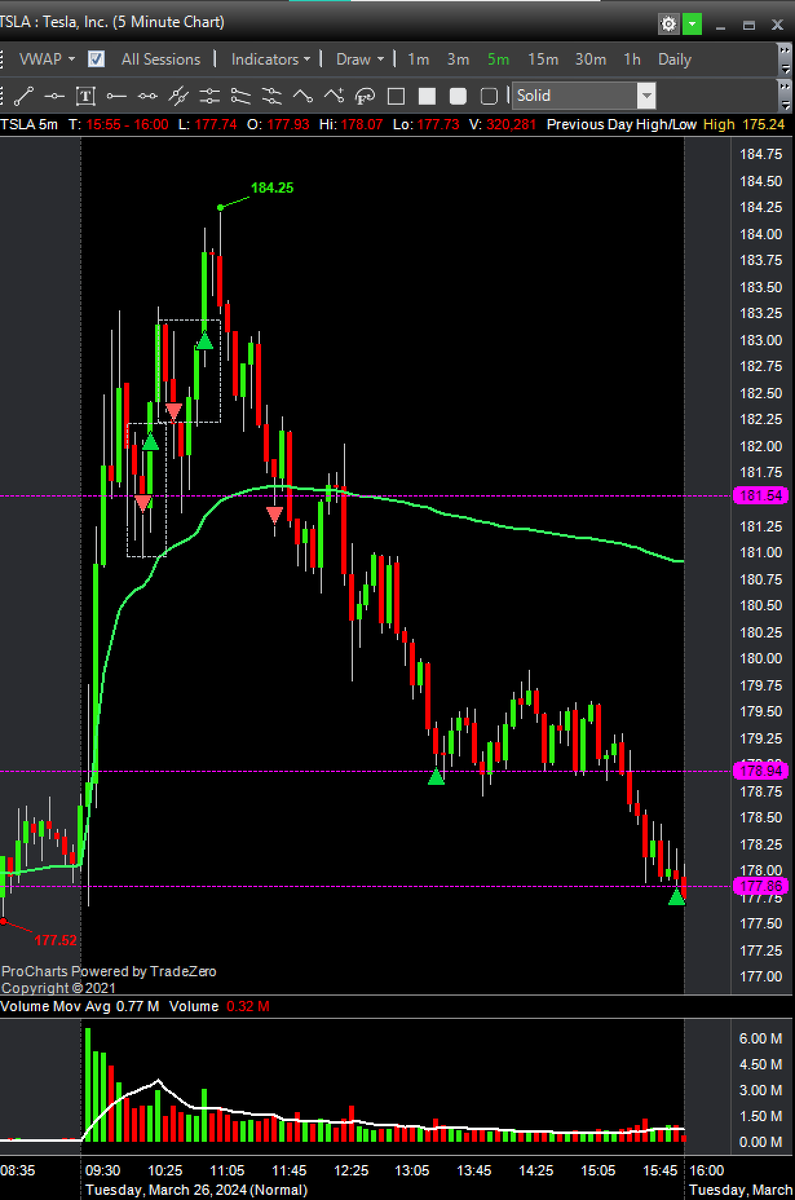Select the filled rectangle shape tool
This screenshot has width=795, height=1200.
coord(427,96)
